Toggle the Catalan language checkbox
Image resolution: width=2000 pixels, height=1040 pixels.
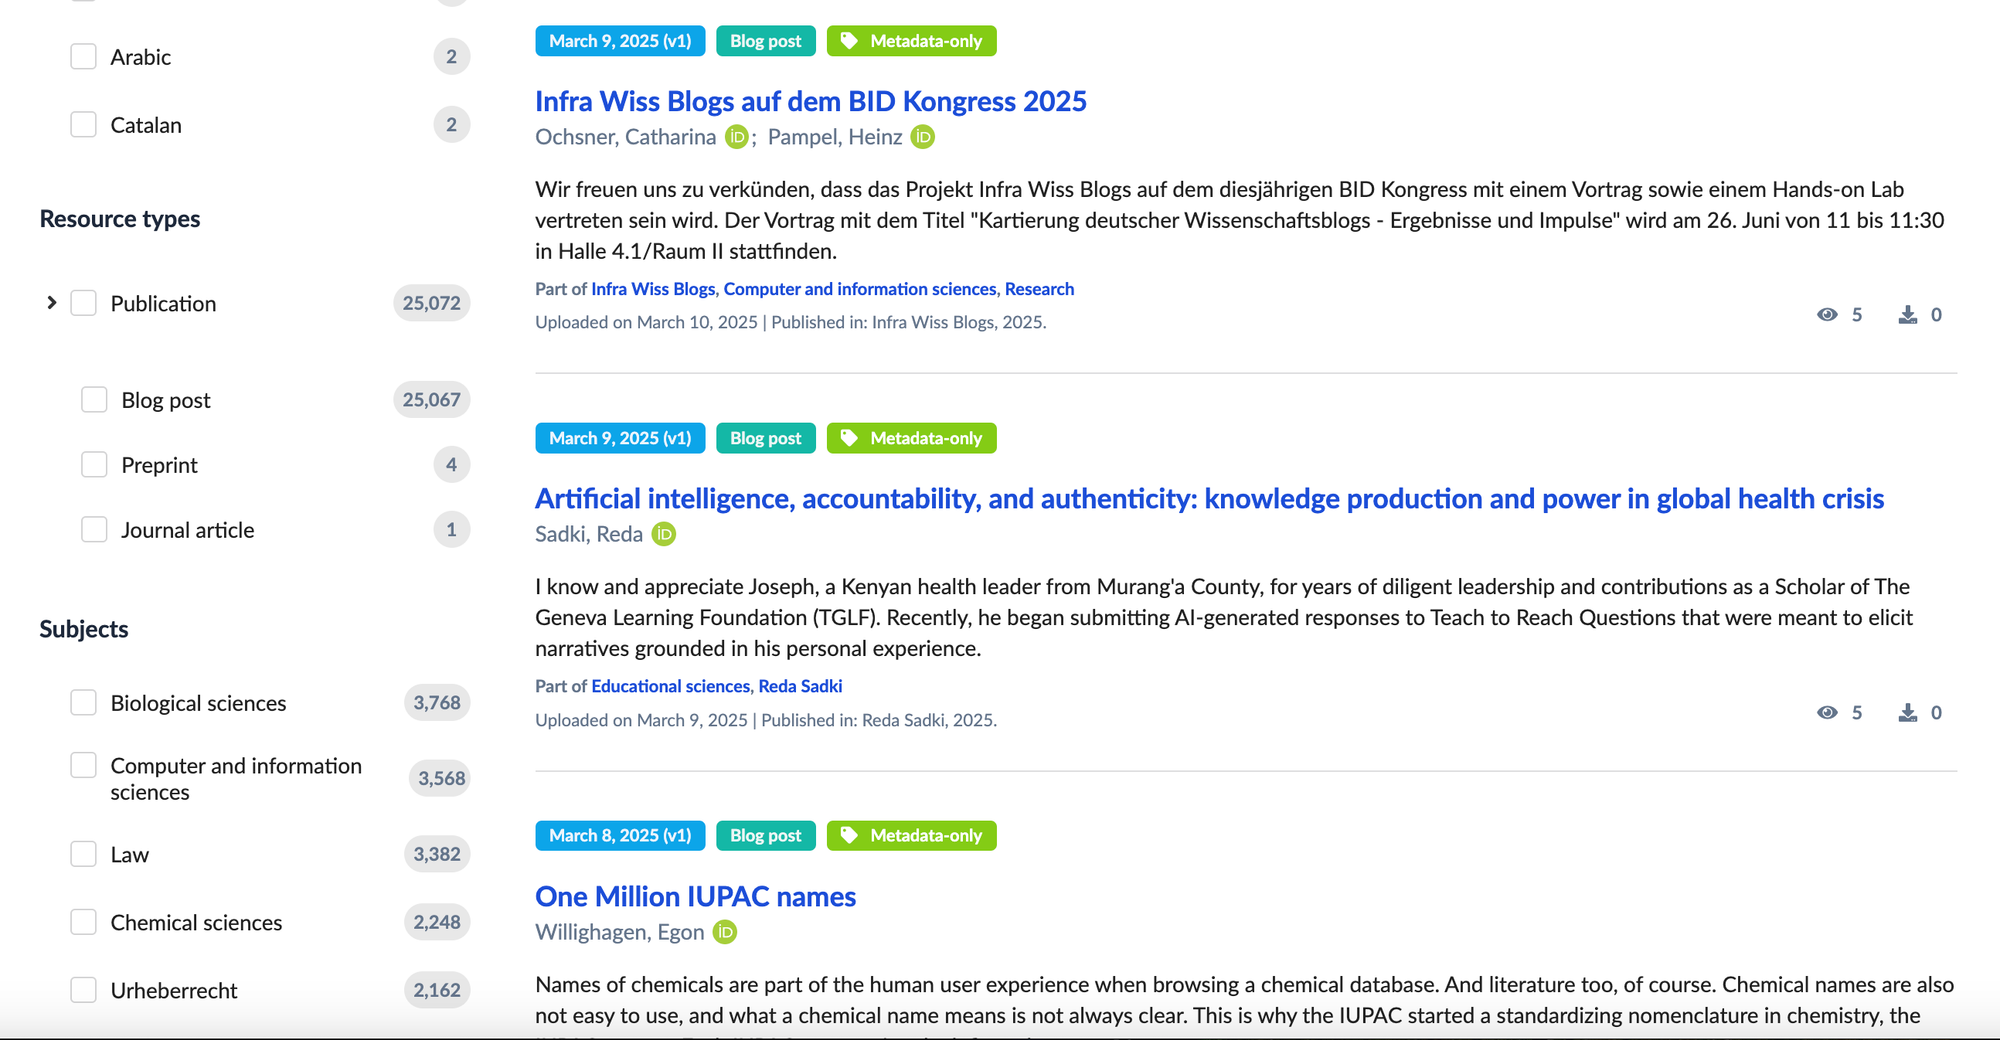point(84,125)
